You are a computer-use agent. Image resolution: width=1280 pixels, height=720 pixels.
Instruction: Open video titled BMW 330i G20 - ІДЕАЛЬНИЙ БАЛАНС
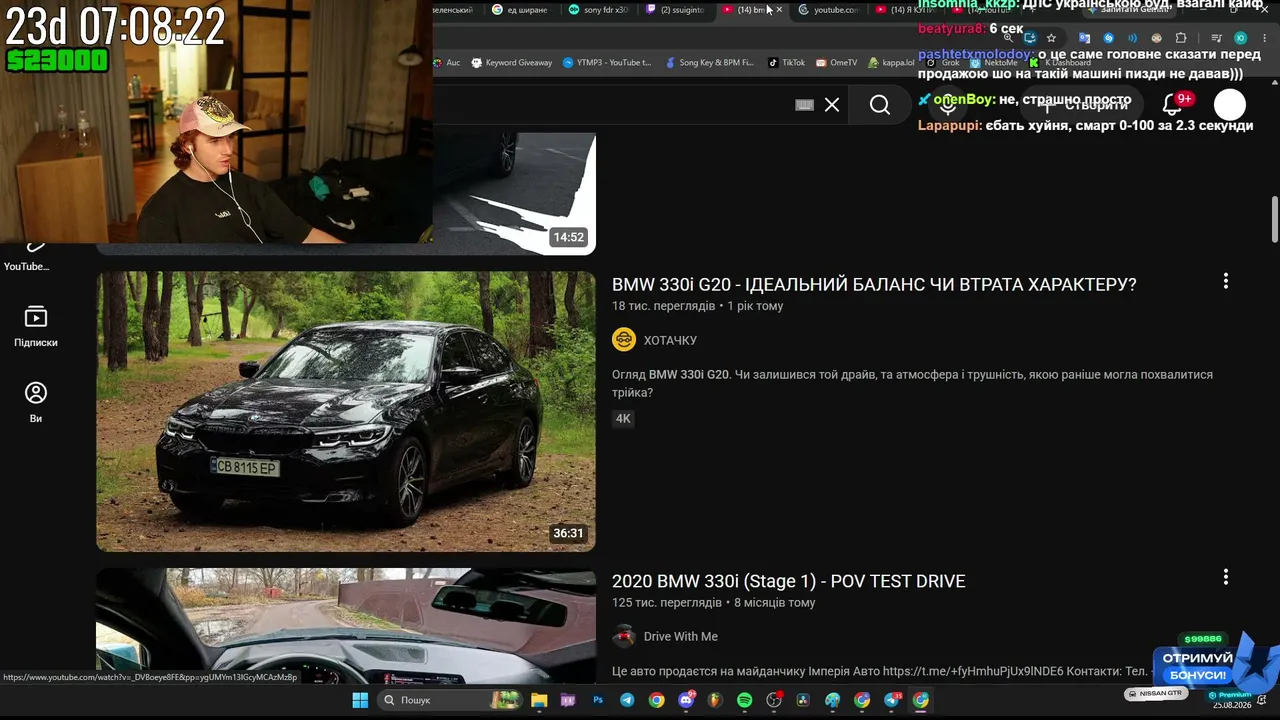pos(874,284)
